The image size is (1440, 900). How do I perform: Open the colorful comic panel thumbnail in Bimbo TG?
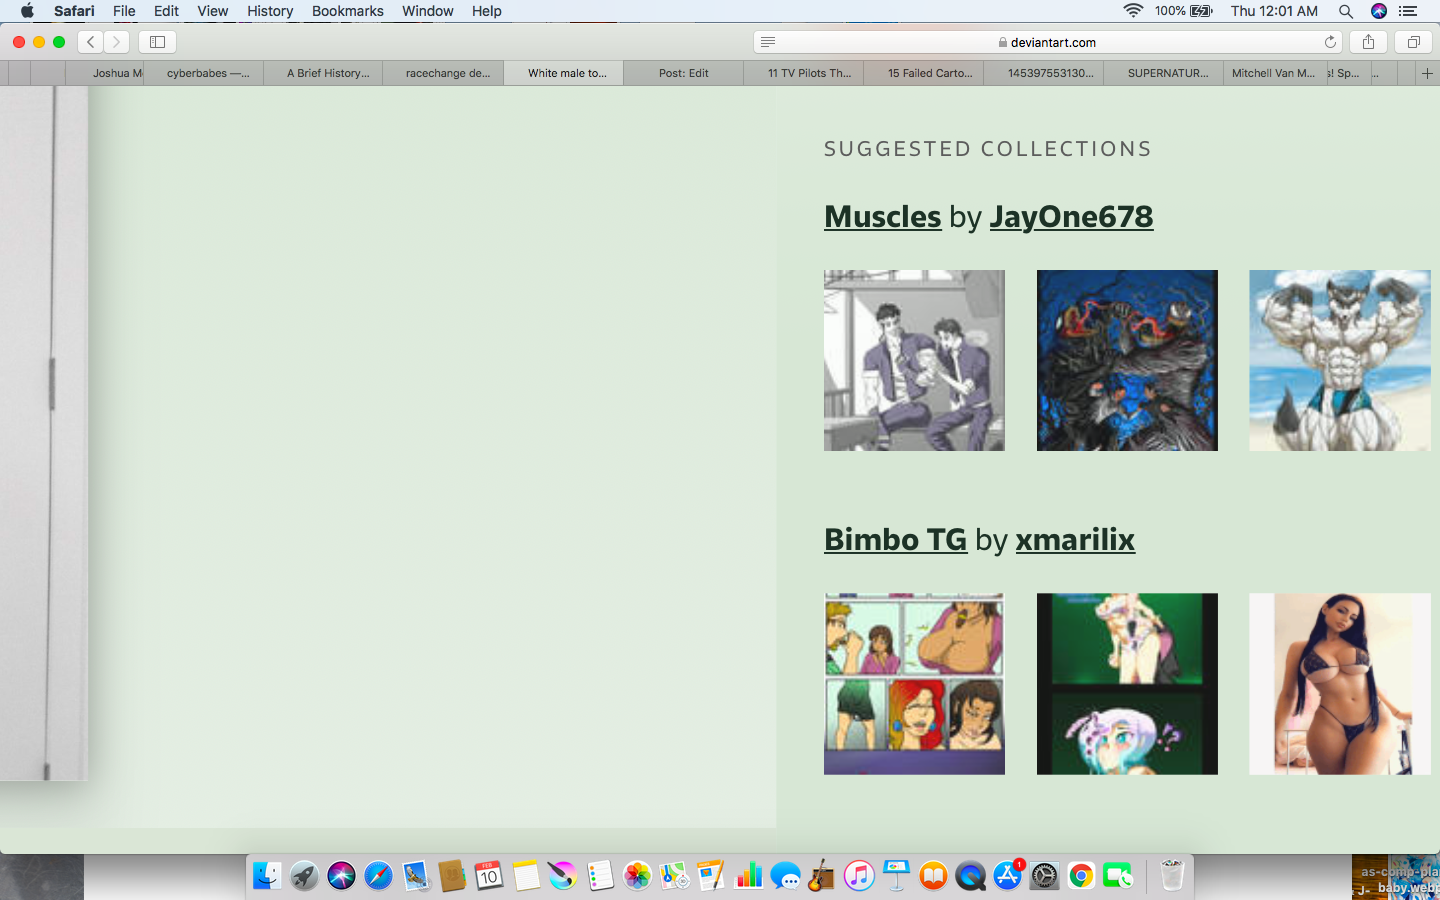pyautogui.click(x=914, y=684)
